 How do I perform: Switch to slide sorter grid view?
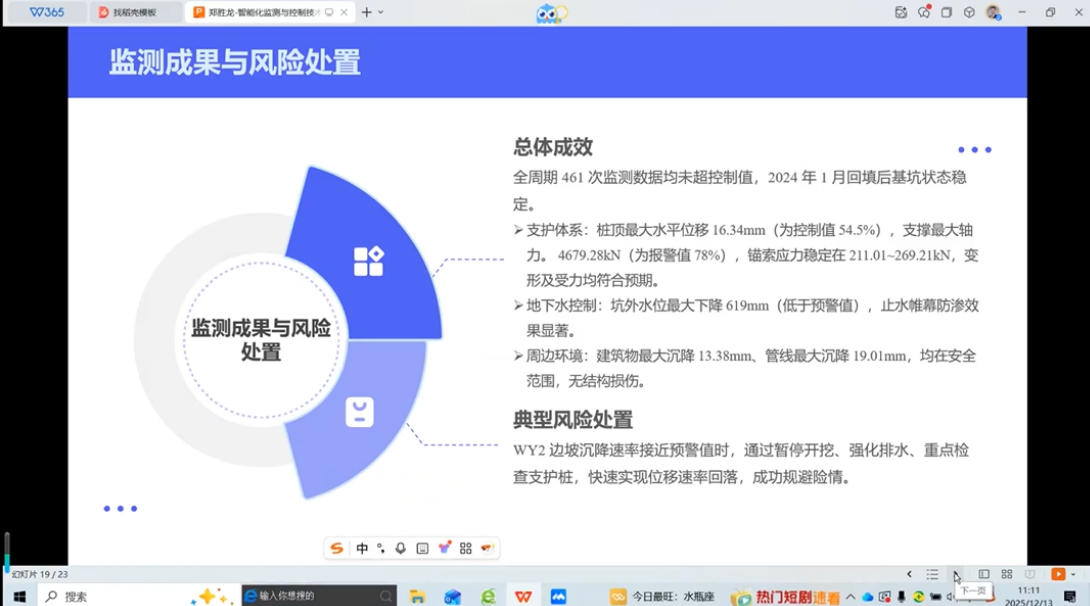(1007, 574)
